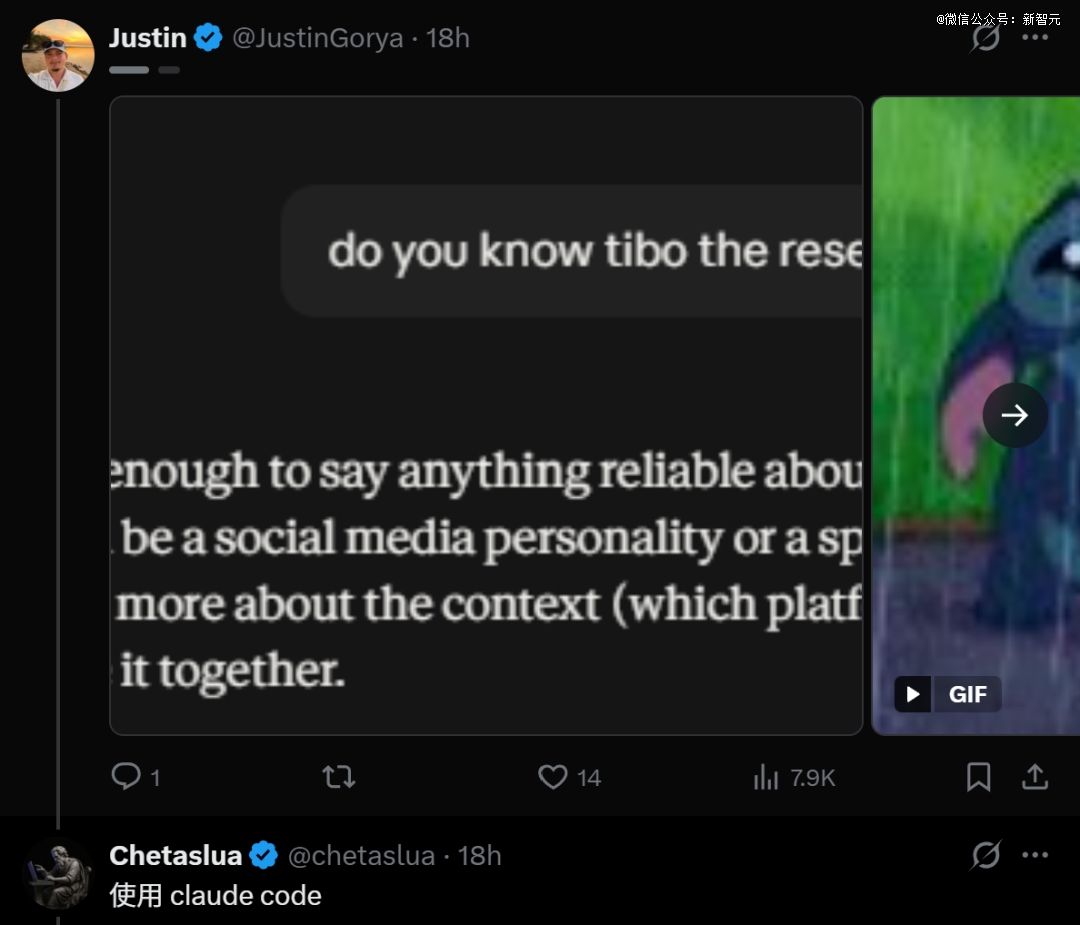Screen dimensions: 1080x925
Task: Open the reply icon on Justin's tweet
Action: [x=126, y=776]
